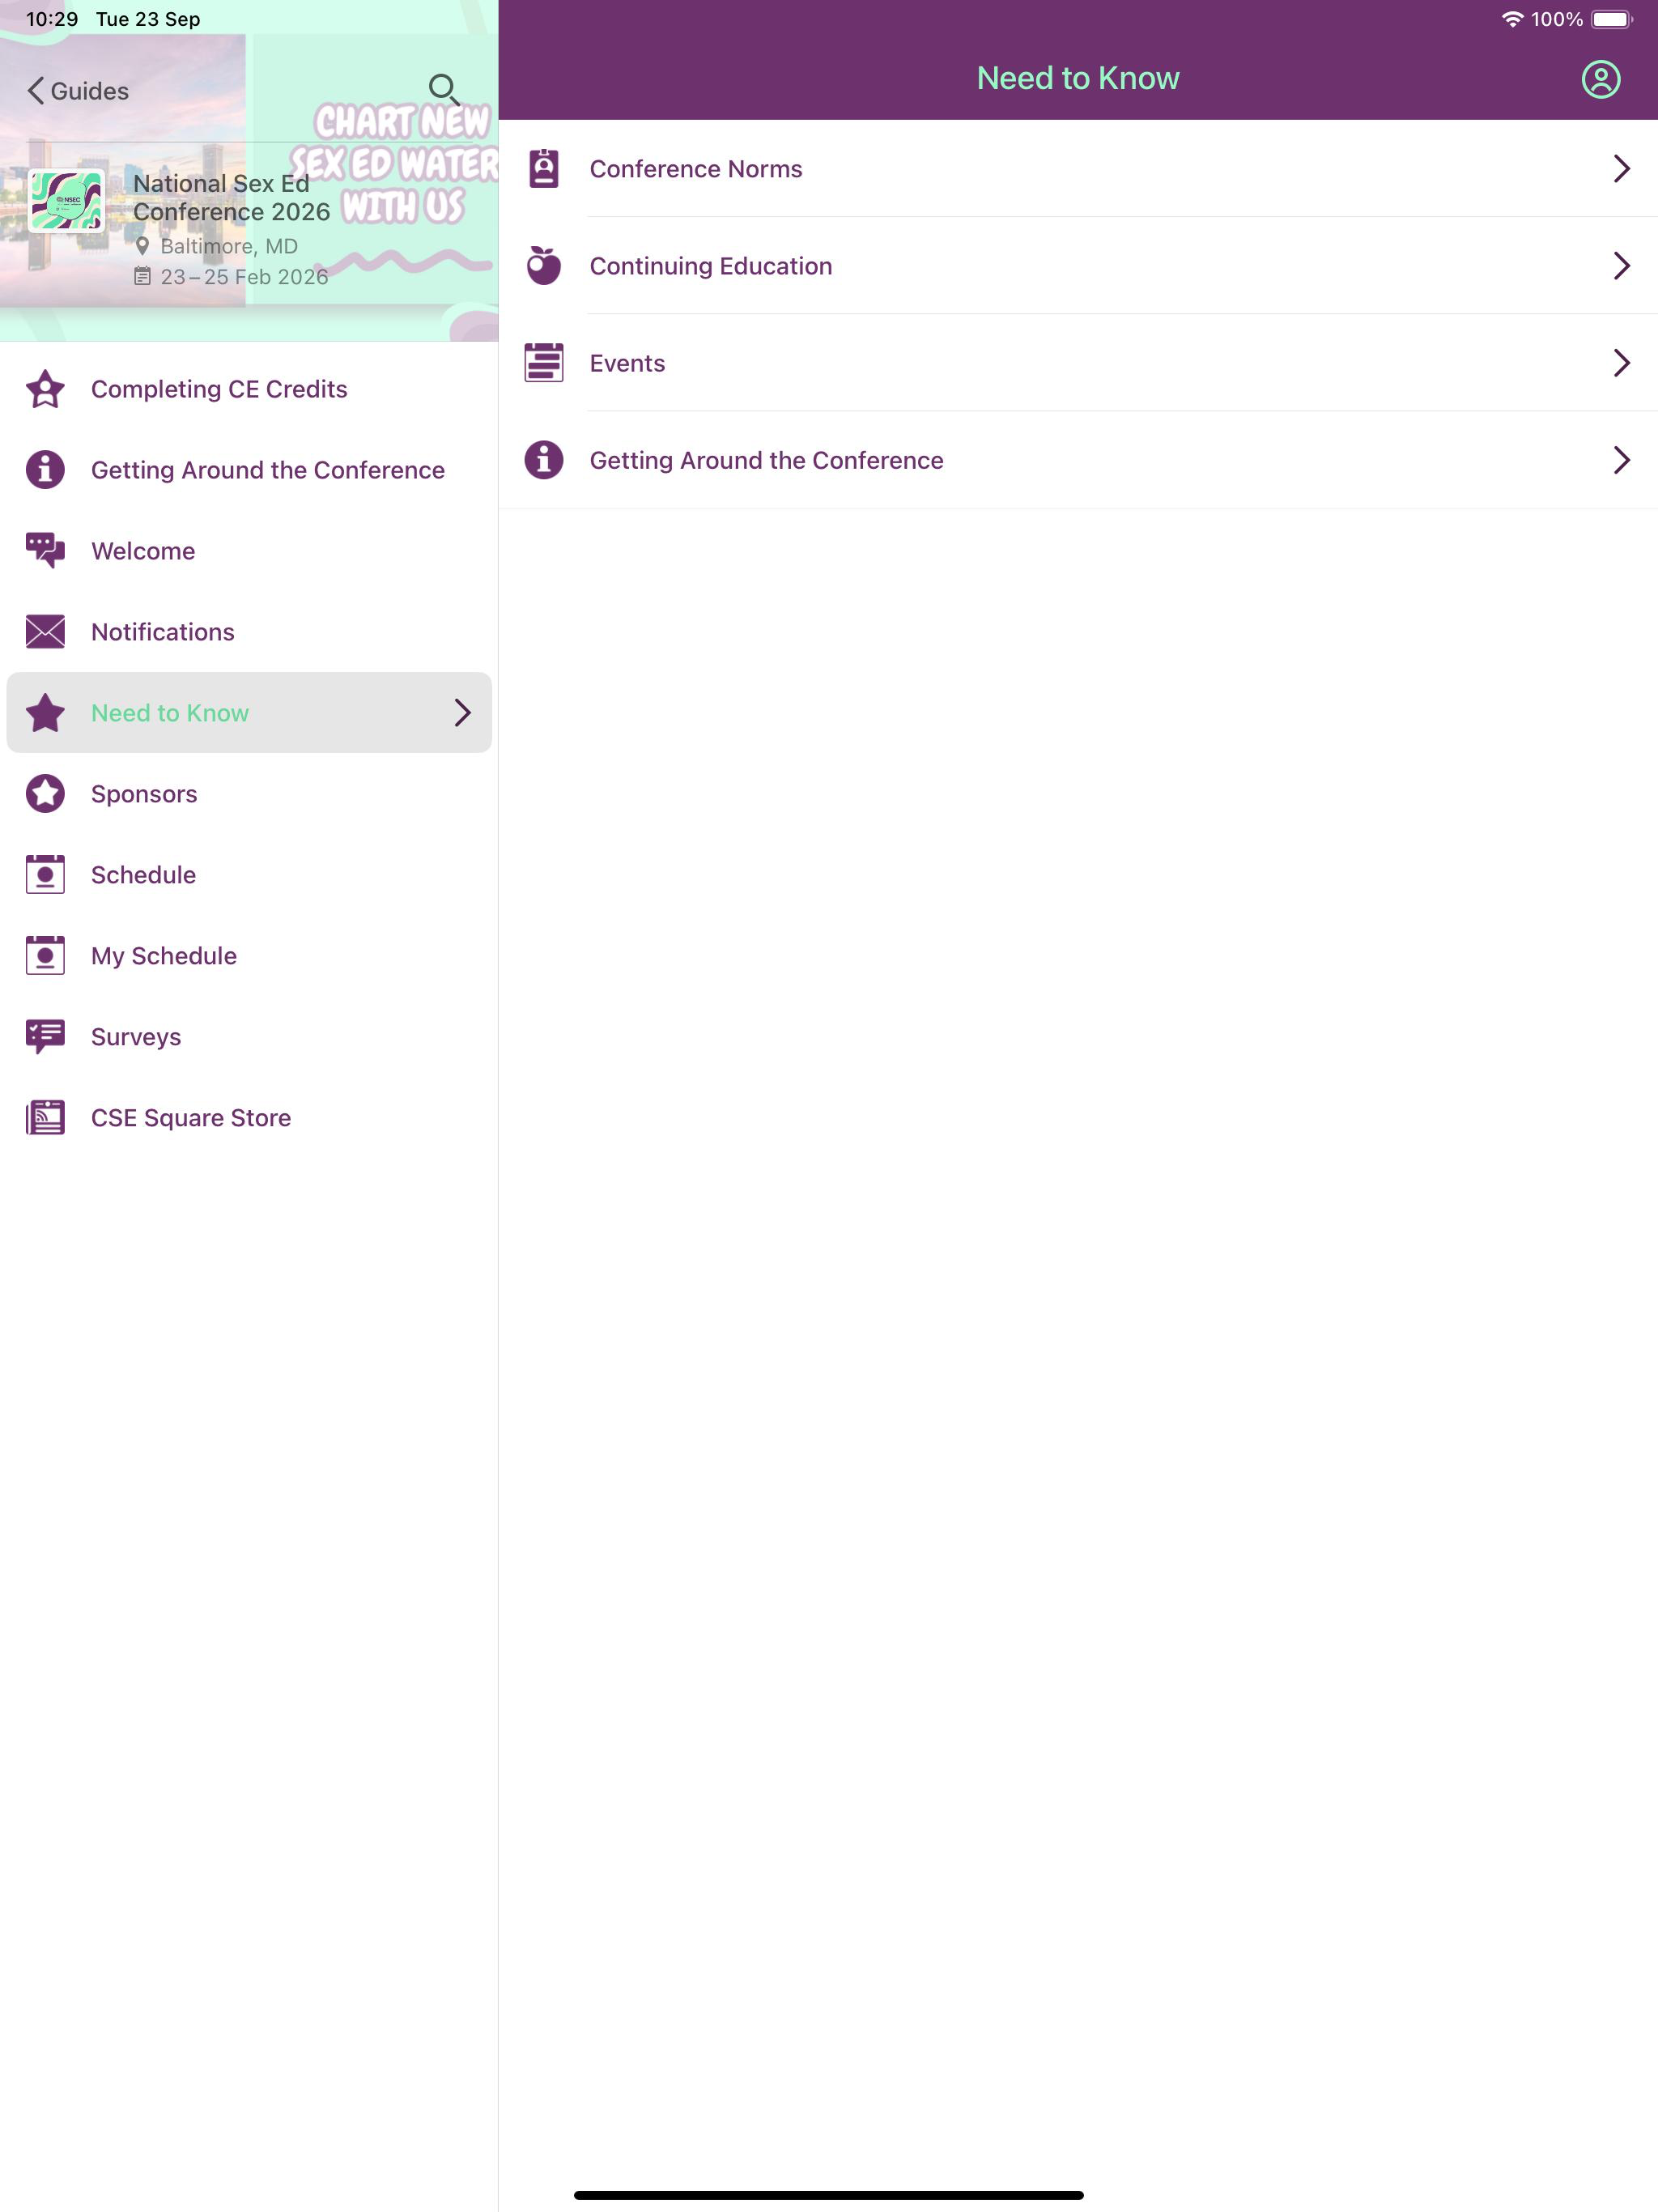Open Getting Around the Conference entry in main list
1658x2212 pixels.
pos(1078,460)
